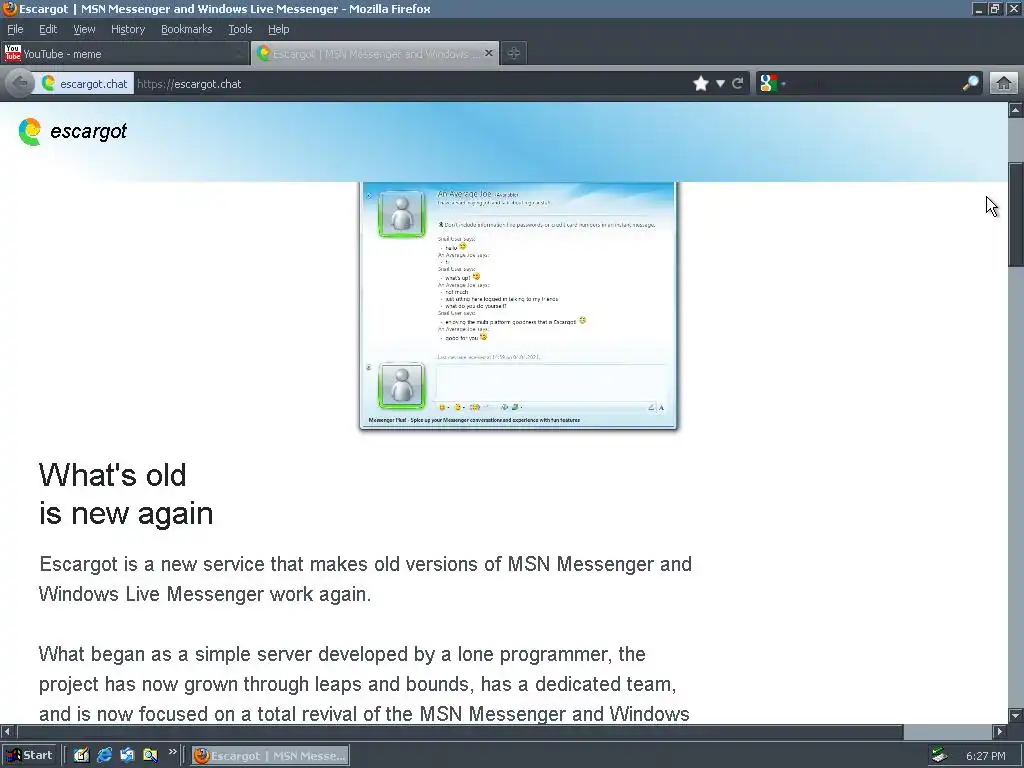Click the network system tray icon

tap(939, 756)
